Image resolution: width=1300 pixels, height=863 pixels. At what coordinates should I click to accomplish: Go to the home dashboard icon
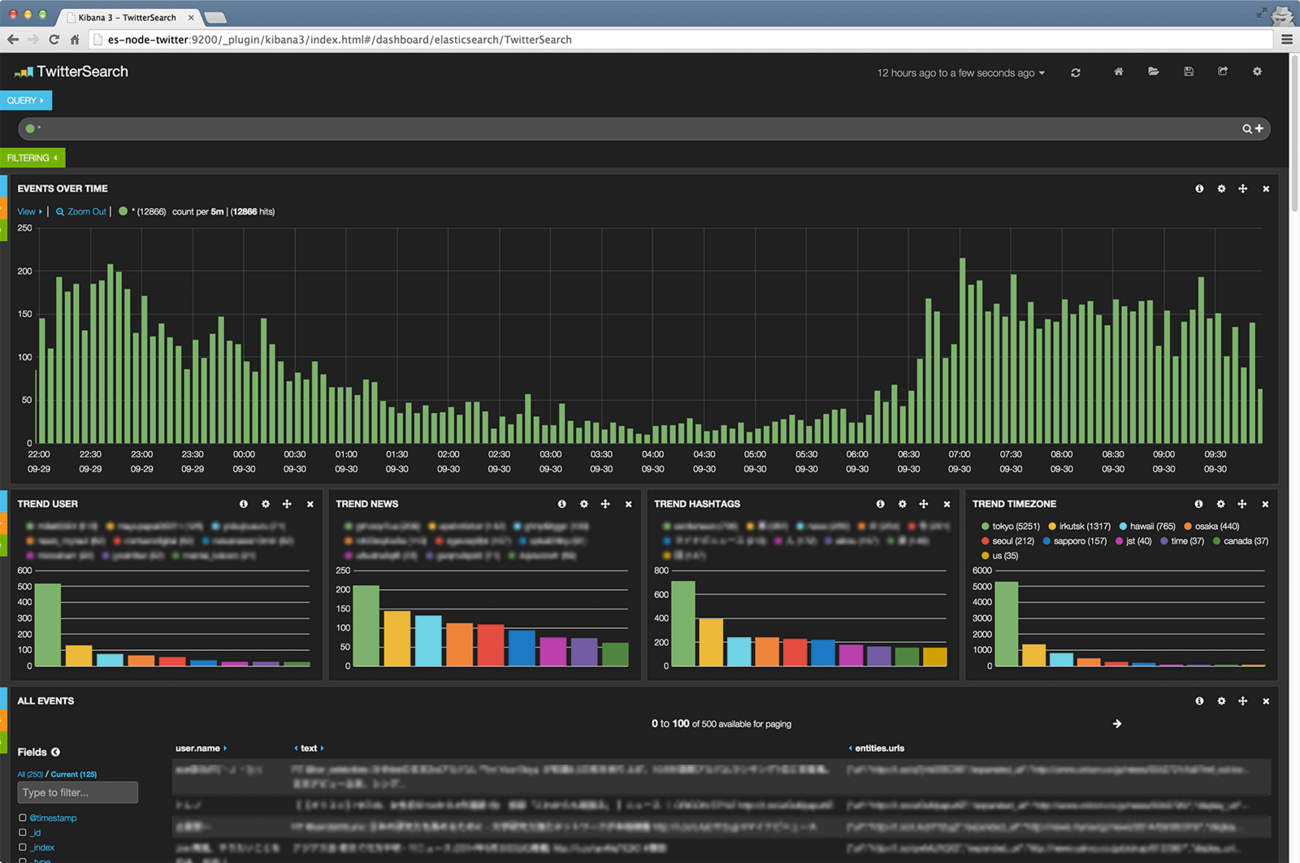coord(1118,72)
